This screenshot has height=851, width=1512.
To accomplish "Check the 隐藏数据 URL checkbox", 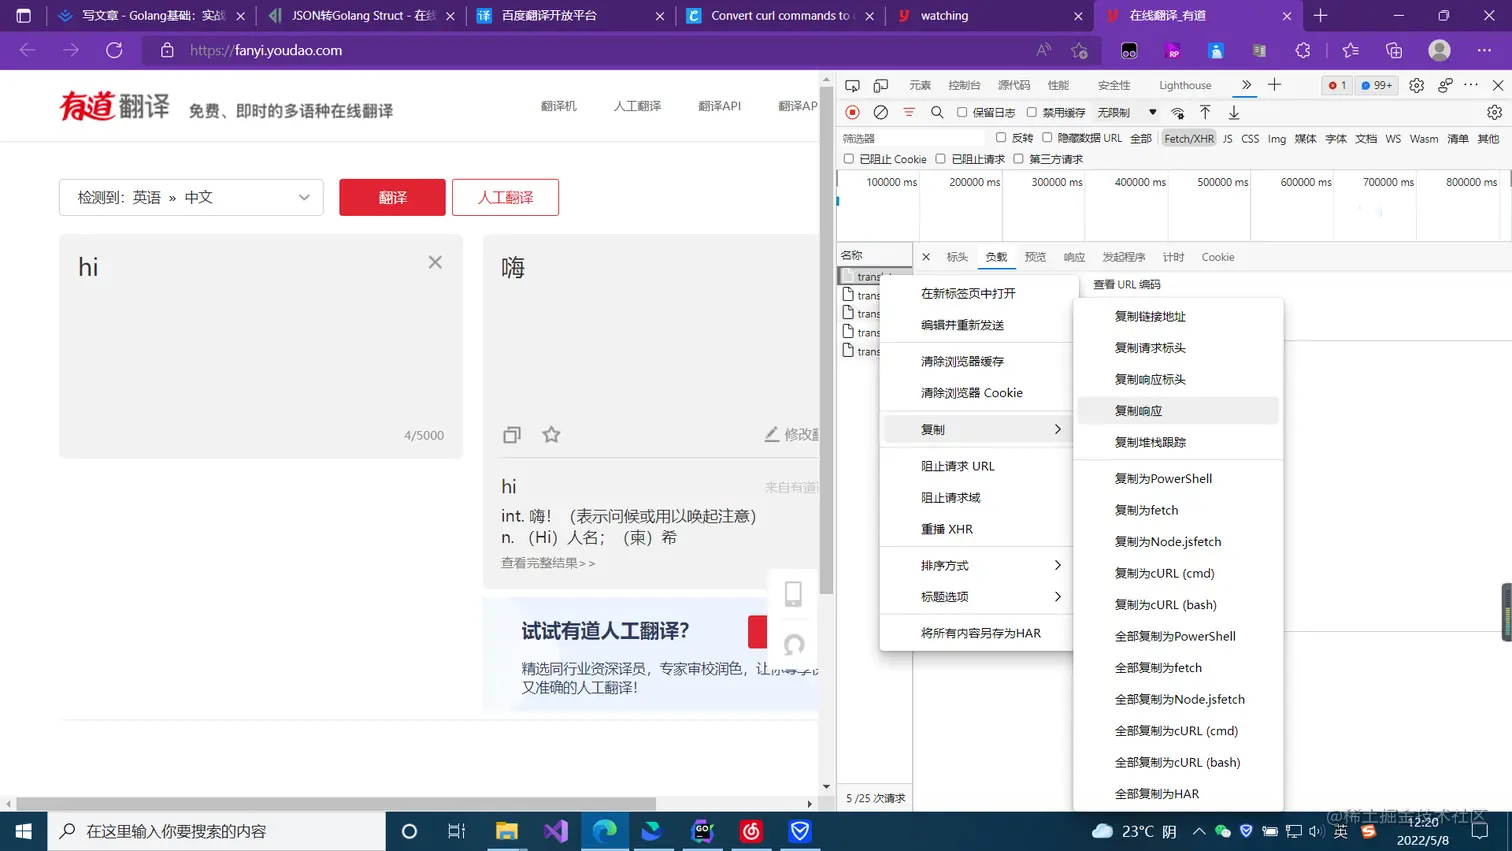I will tap(1047, 138).
